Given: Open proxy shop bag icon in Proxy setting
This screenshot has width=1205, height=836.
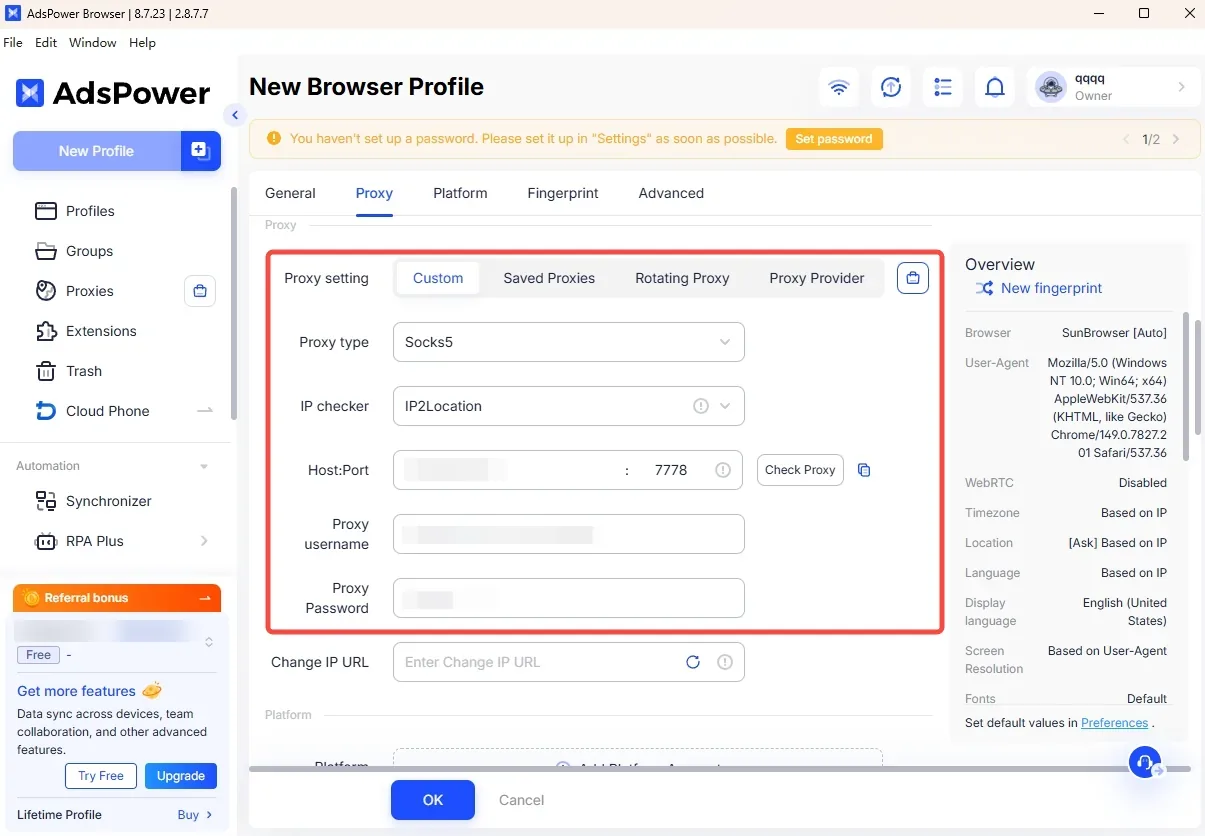Looking at the screenshot, I should (x=912, y=278).
